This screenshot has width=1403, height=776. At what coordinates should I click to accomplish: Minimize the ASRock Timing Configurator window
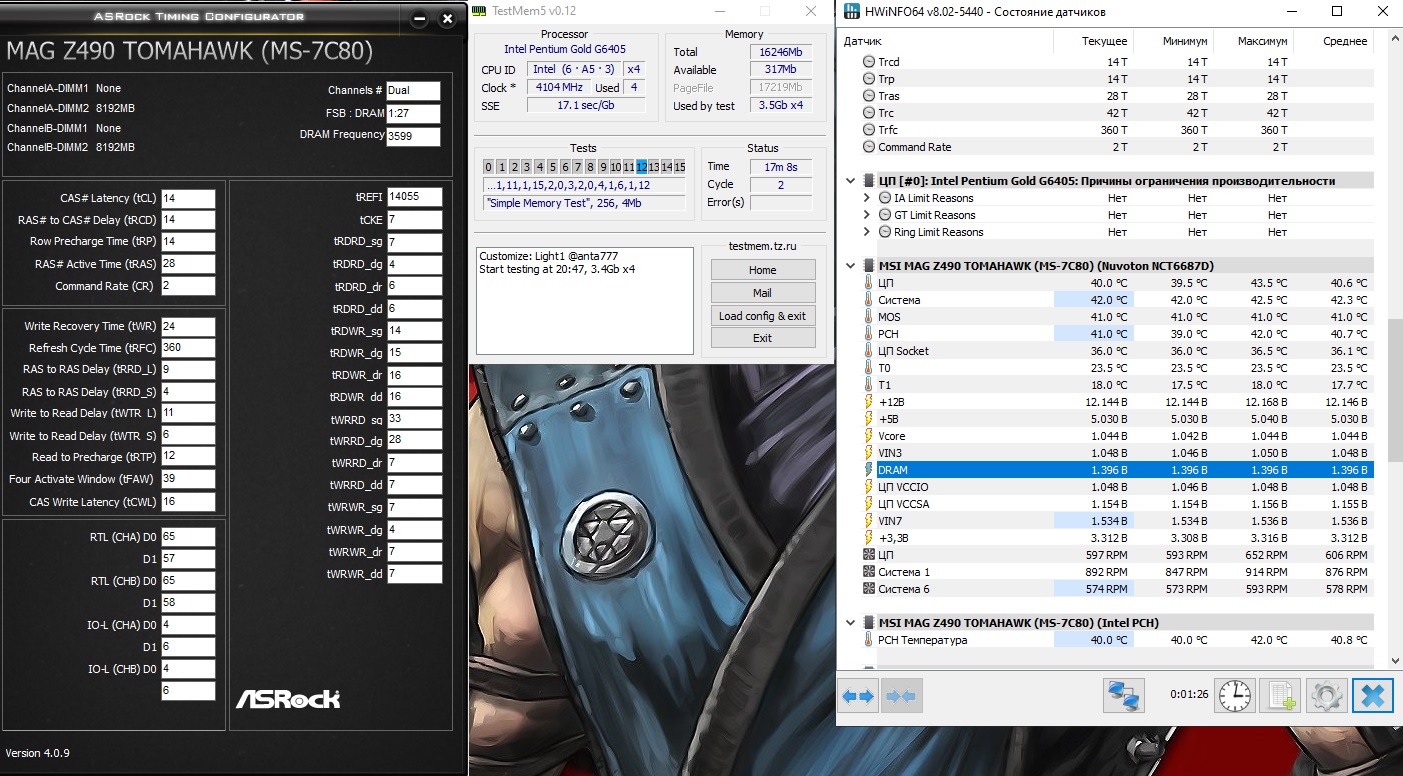point(421,17)
